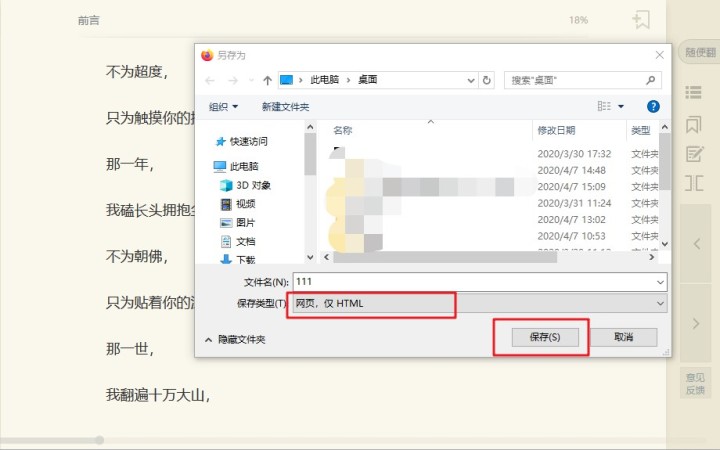Go up one folder level arrow

click(x=267, y=80)
